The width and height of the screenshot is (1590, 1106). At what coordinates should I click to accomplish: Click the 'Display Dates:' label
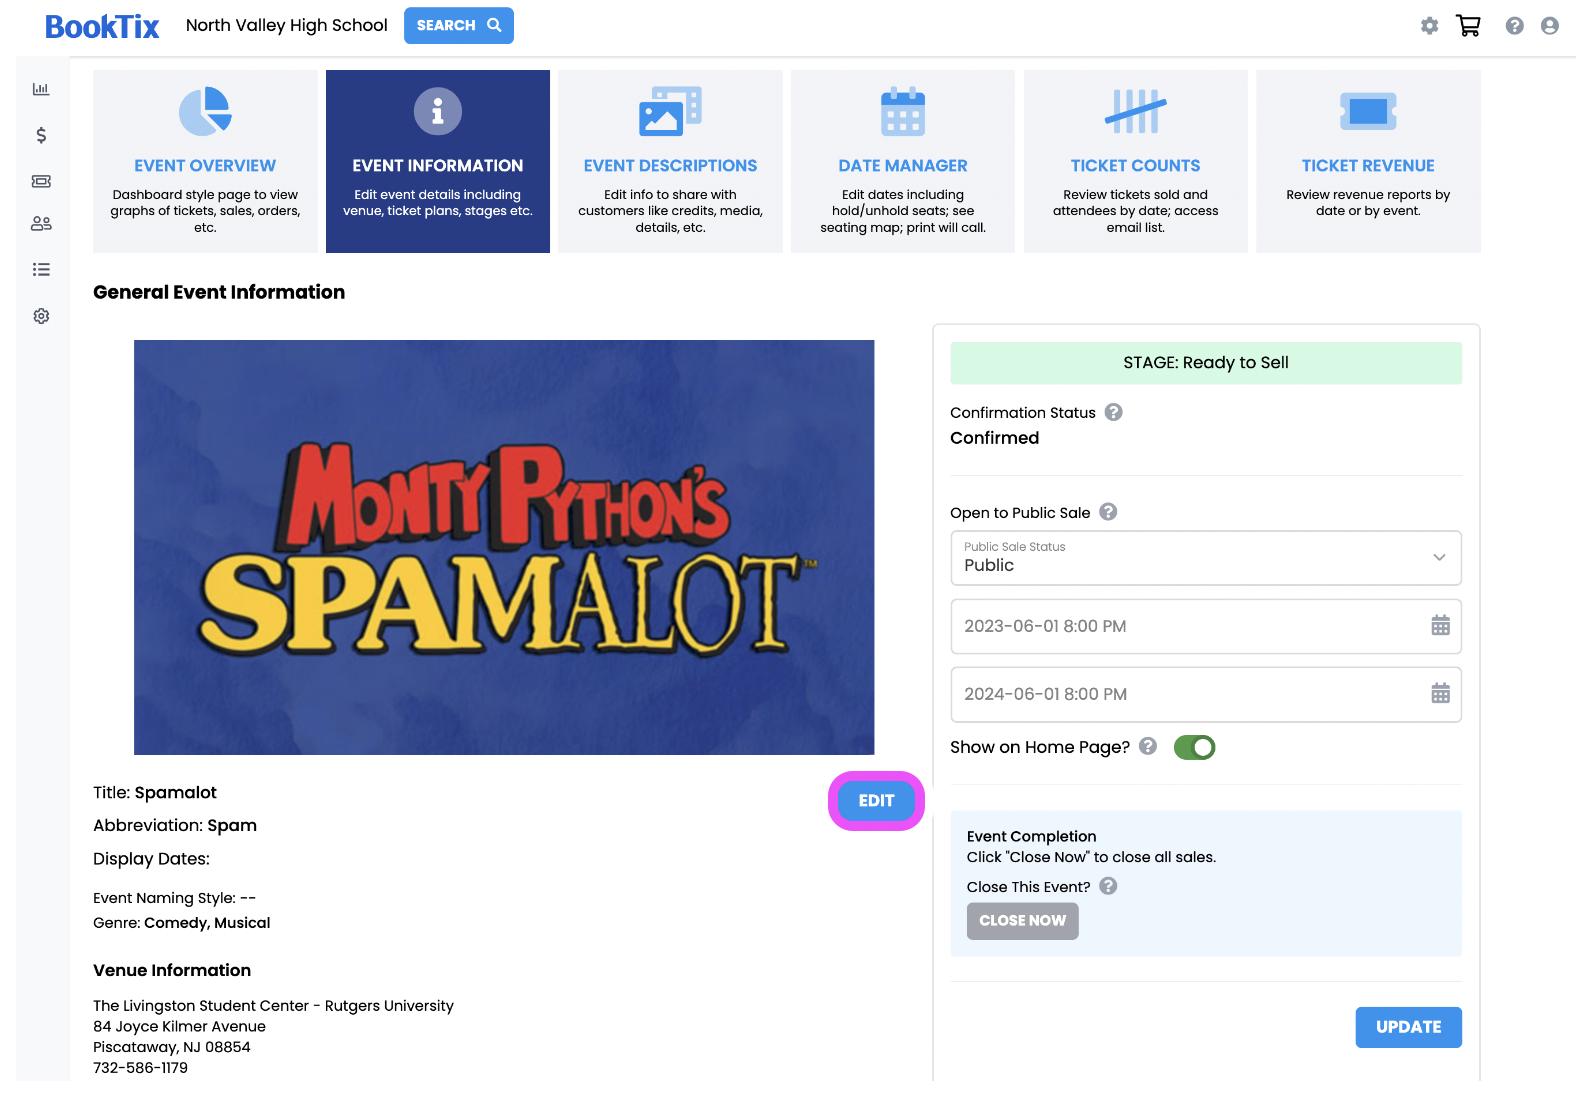pyautogui.click(x=152, y=859)
